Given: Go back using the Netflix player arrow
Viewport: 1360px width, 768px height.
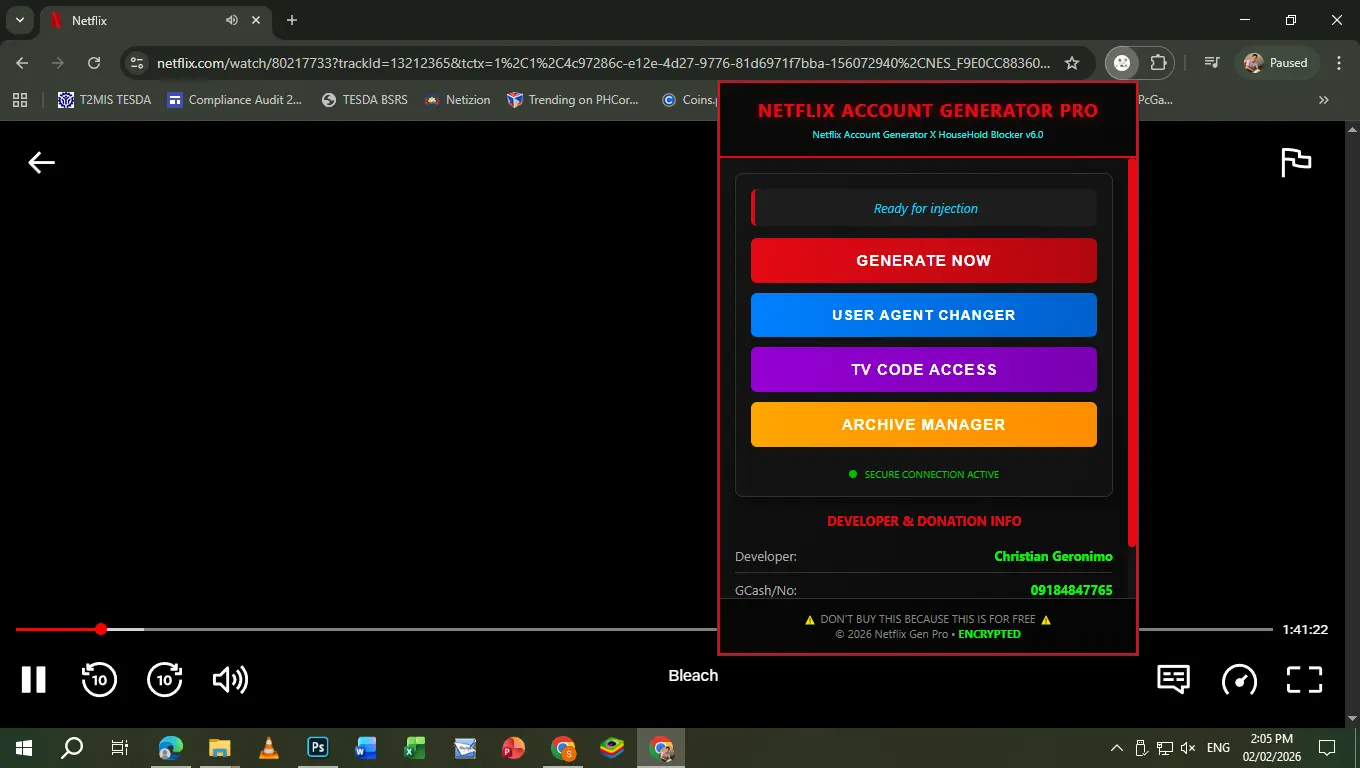Looking at the screenshot, I should click(x=41, y=162).
